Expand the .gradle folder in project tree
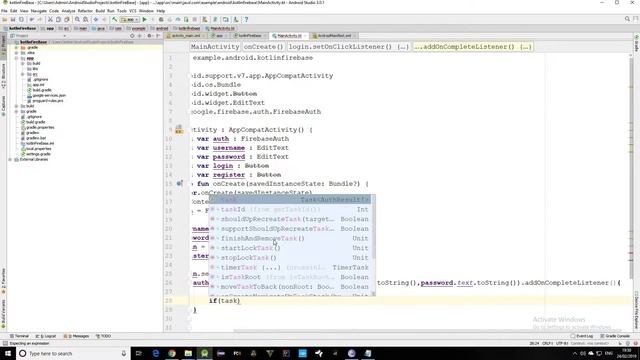This screenshot has width=640, height=360. pos(17,47)
